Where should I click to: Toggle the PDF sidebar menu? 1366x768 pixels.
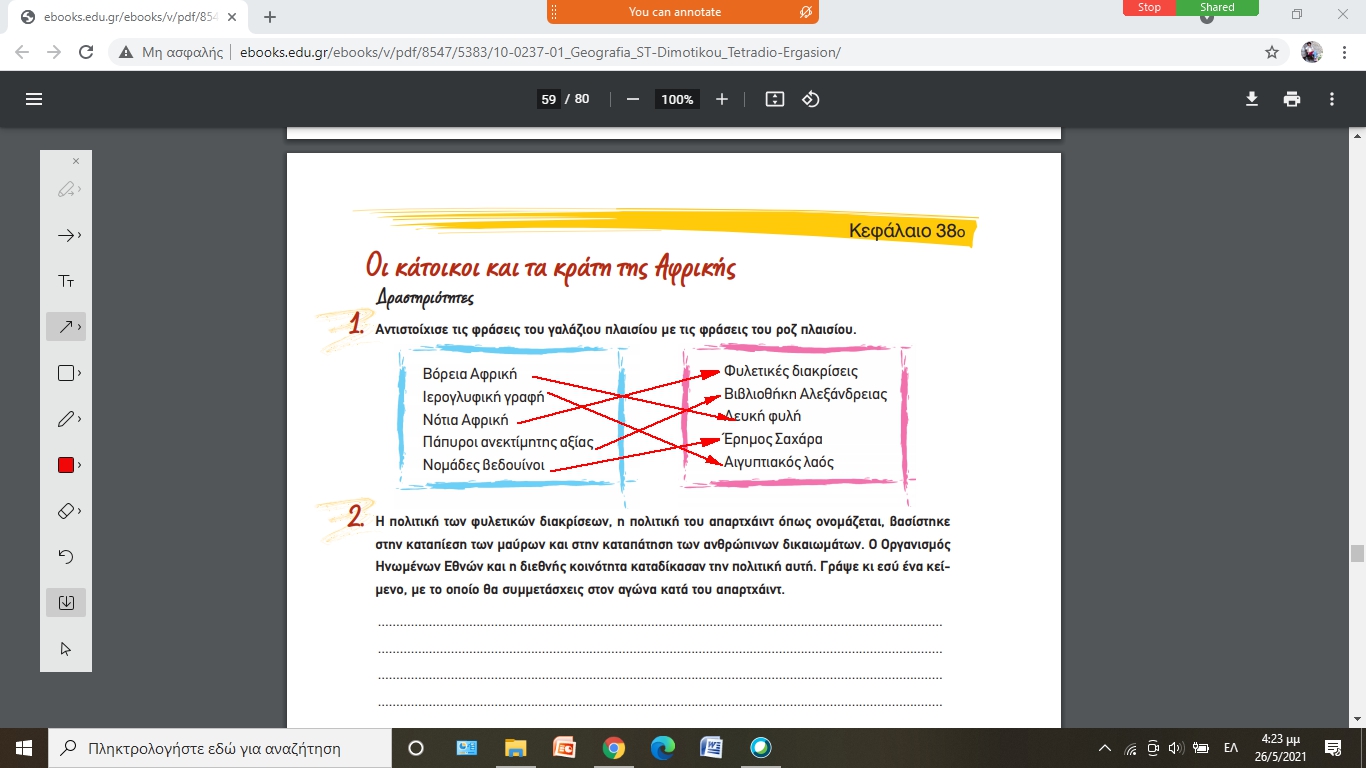click(x=34, y=99)
